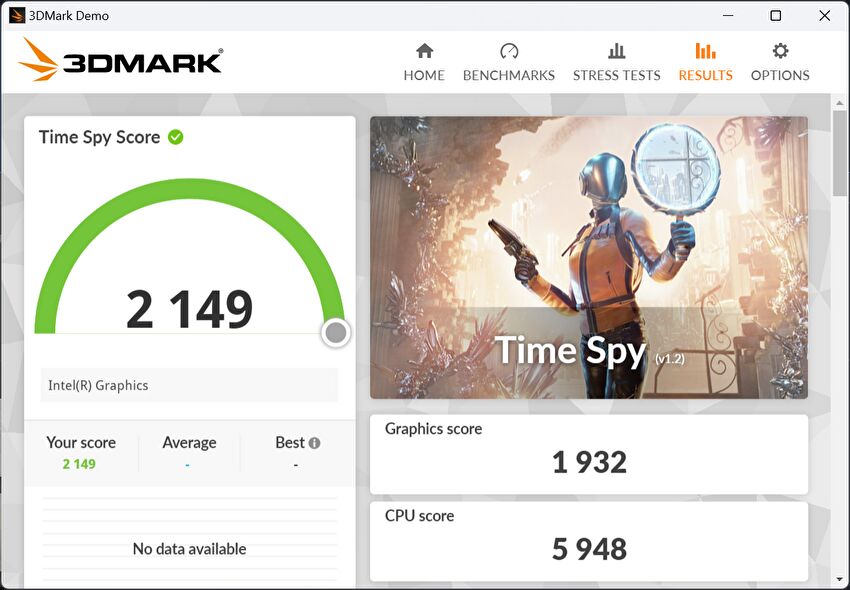Click the Time Spy artwork thumbnail

[588, 257]
